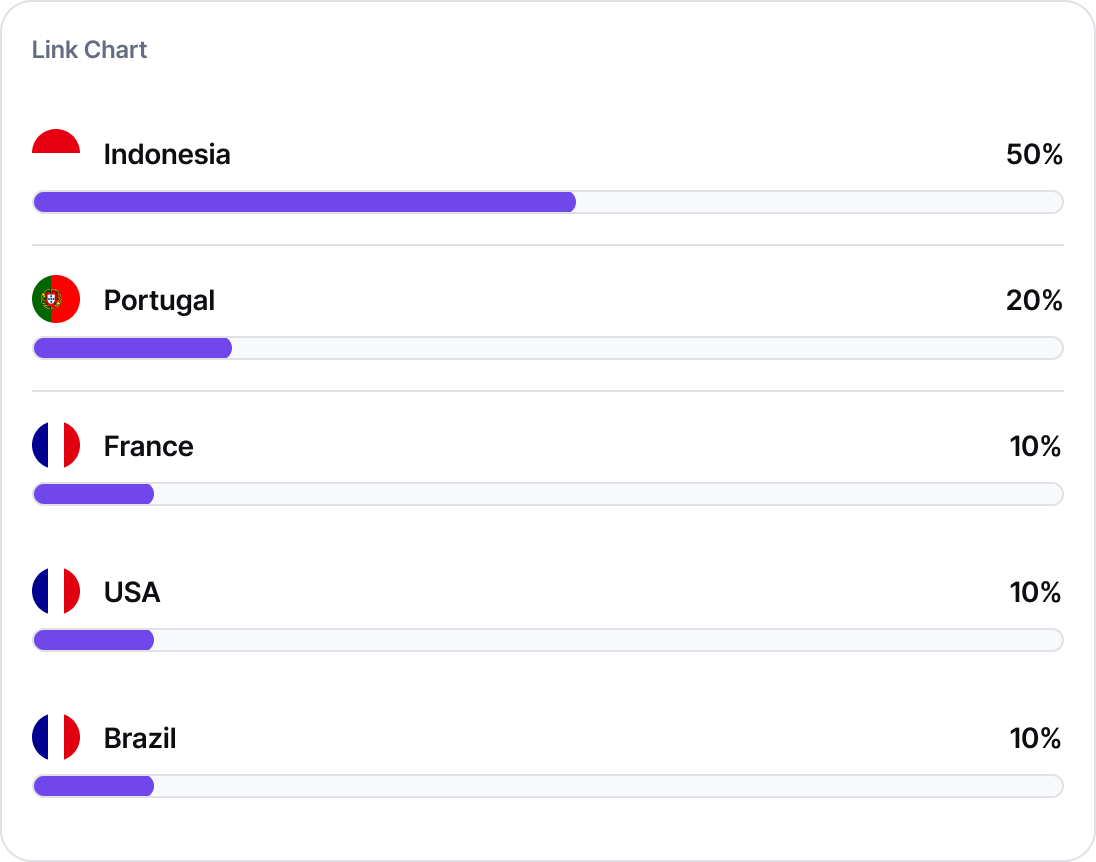Click the 10% value for Brazil
Image resolution: width=1096 pixels, height=862 pixels.
[1035, 738]
